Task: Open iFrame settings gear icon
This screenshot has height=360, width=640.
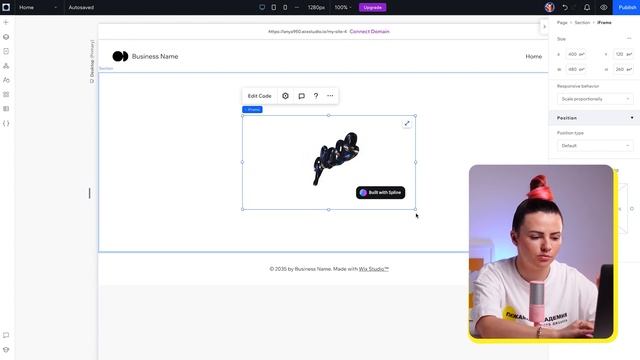Action: 285,96
